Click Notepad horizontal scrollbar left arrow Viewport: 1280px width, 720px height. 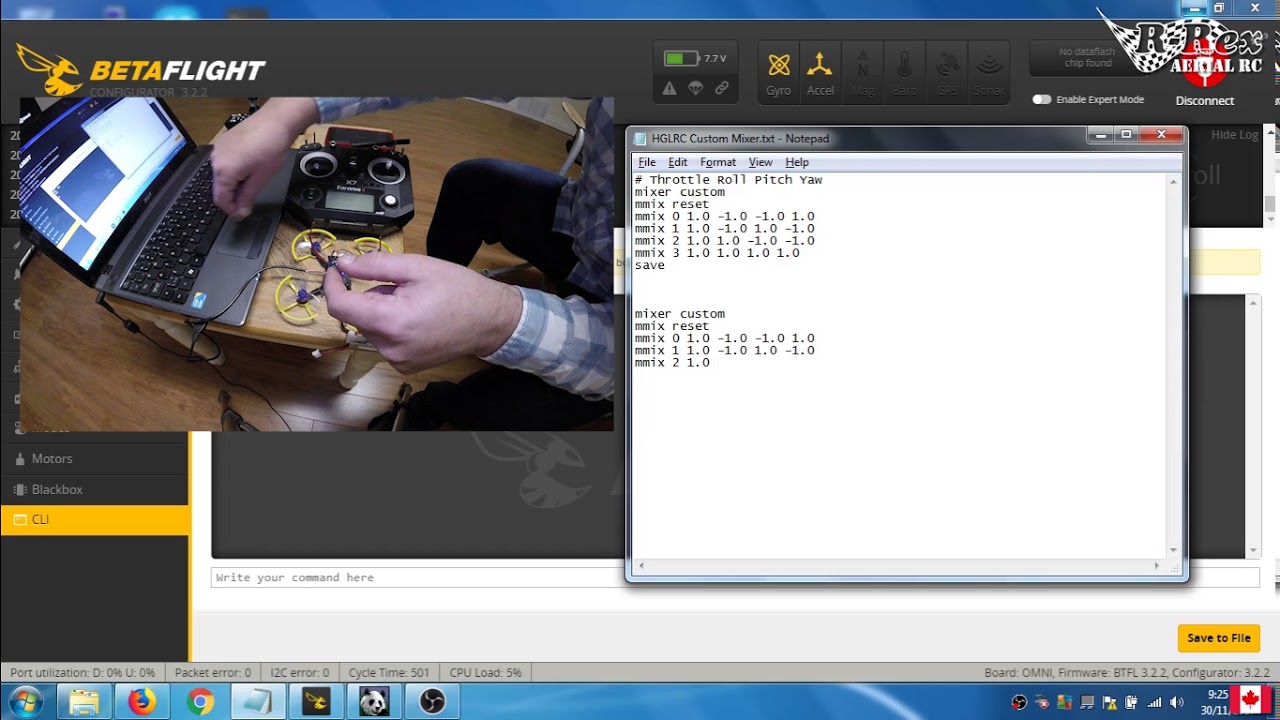640,566
